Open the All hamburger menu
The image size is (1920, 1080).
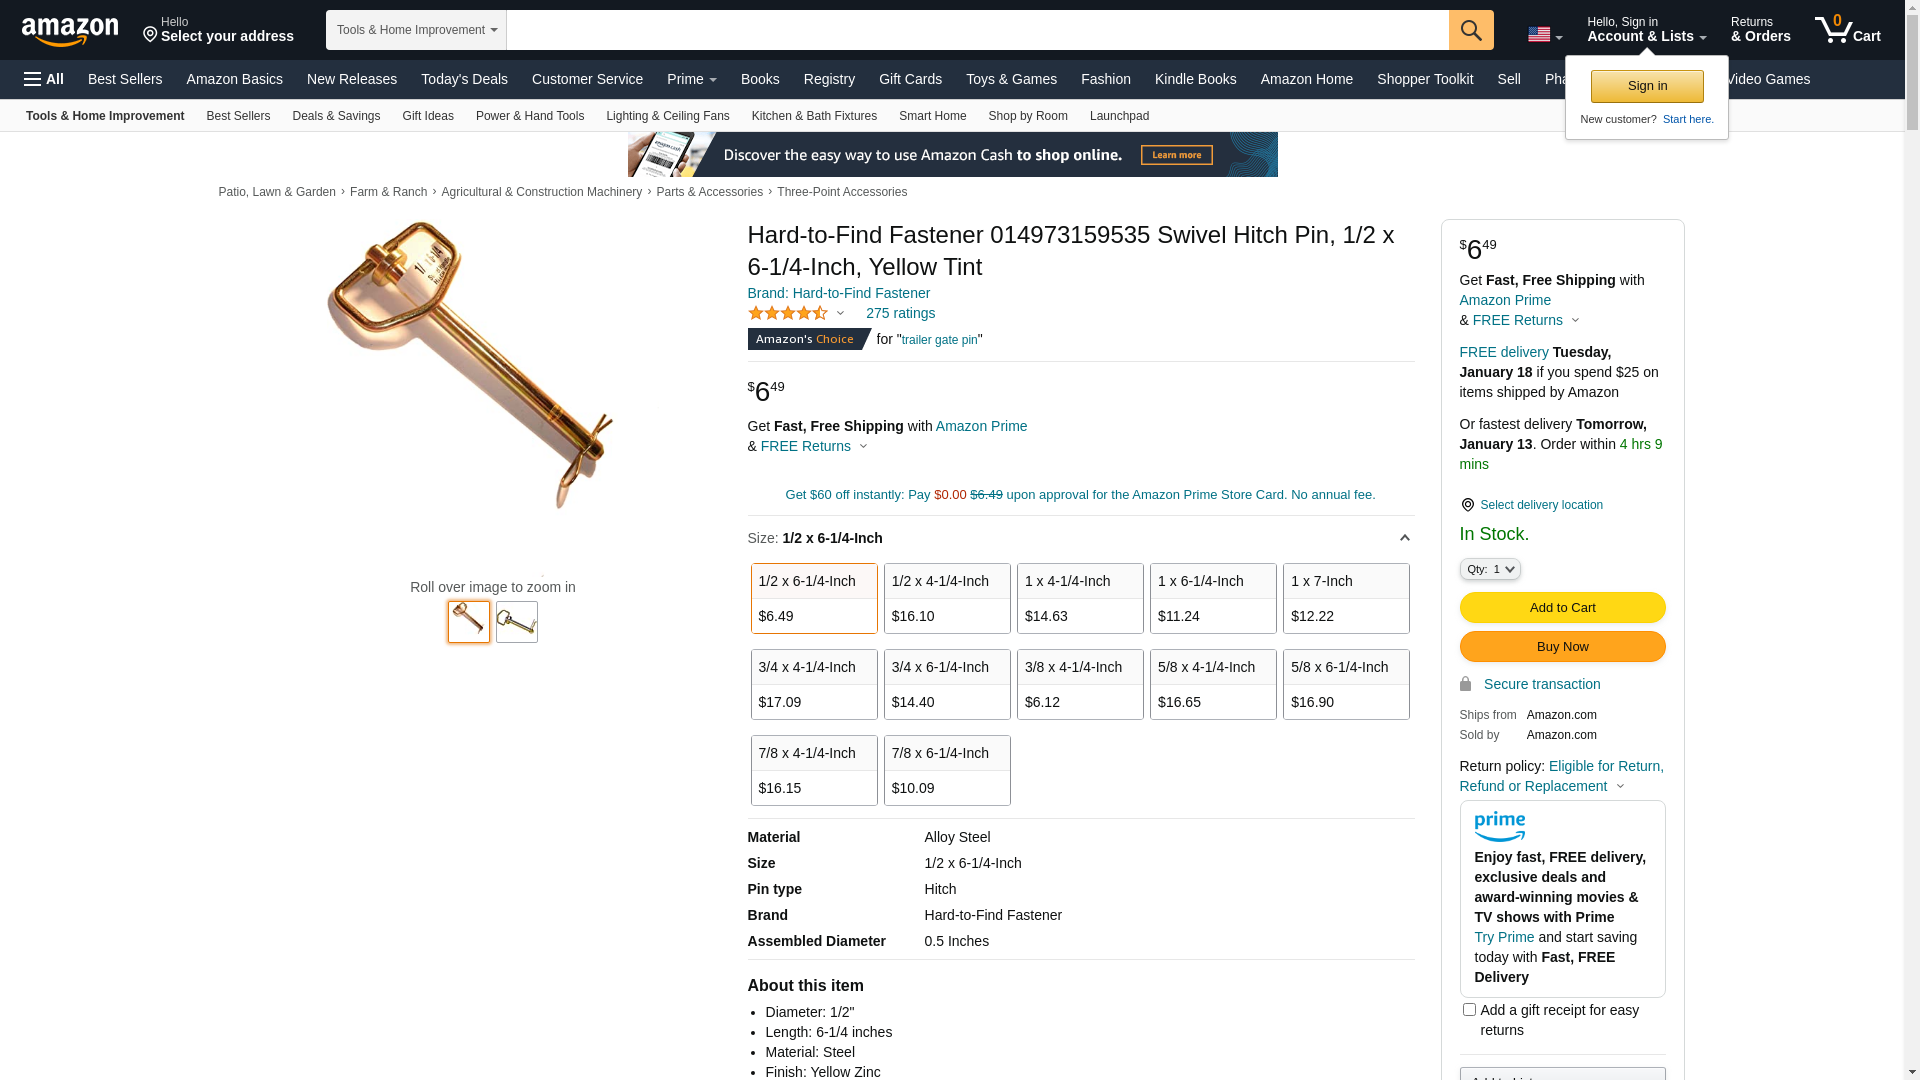click(44, 79)
